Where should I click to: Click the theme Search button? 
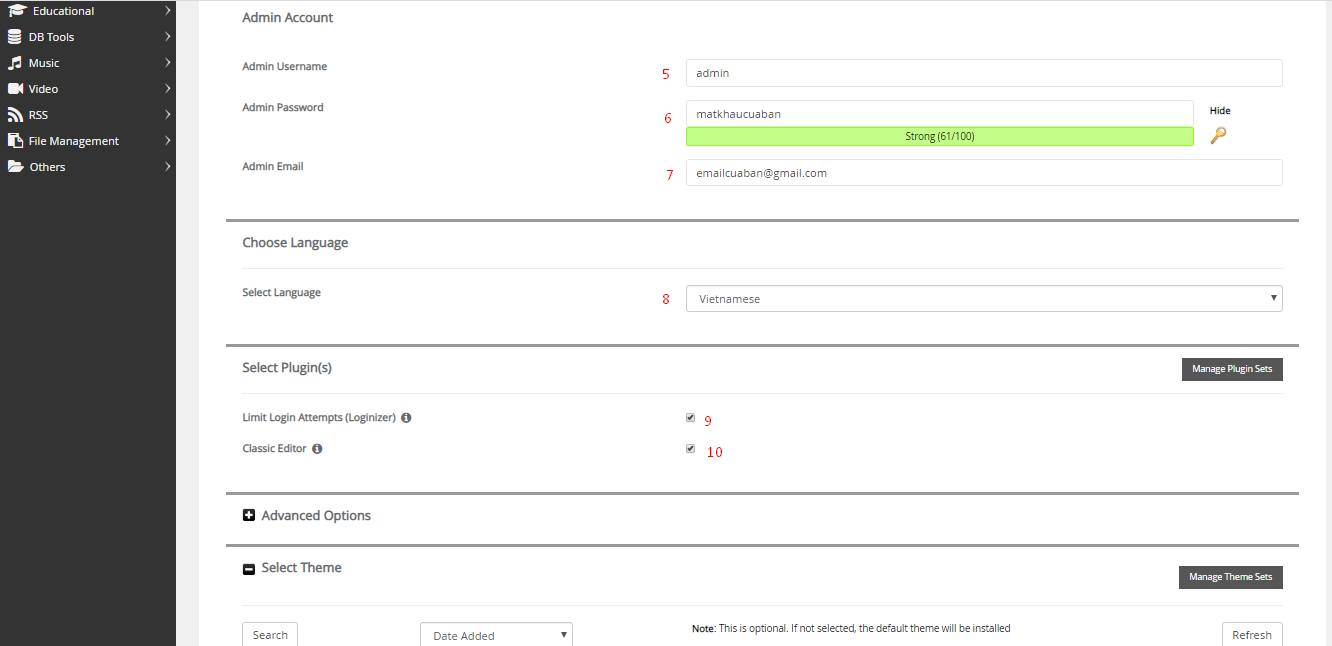click(x=270, y=635)
